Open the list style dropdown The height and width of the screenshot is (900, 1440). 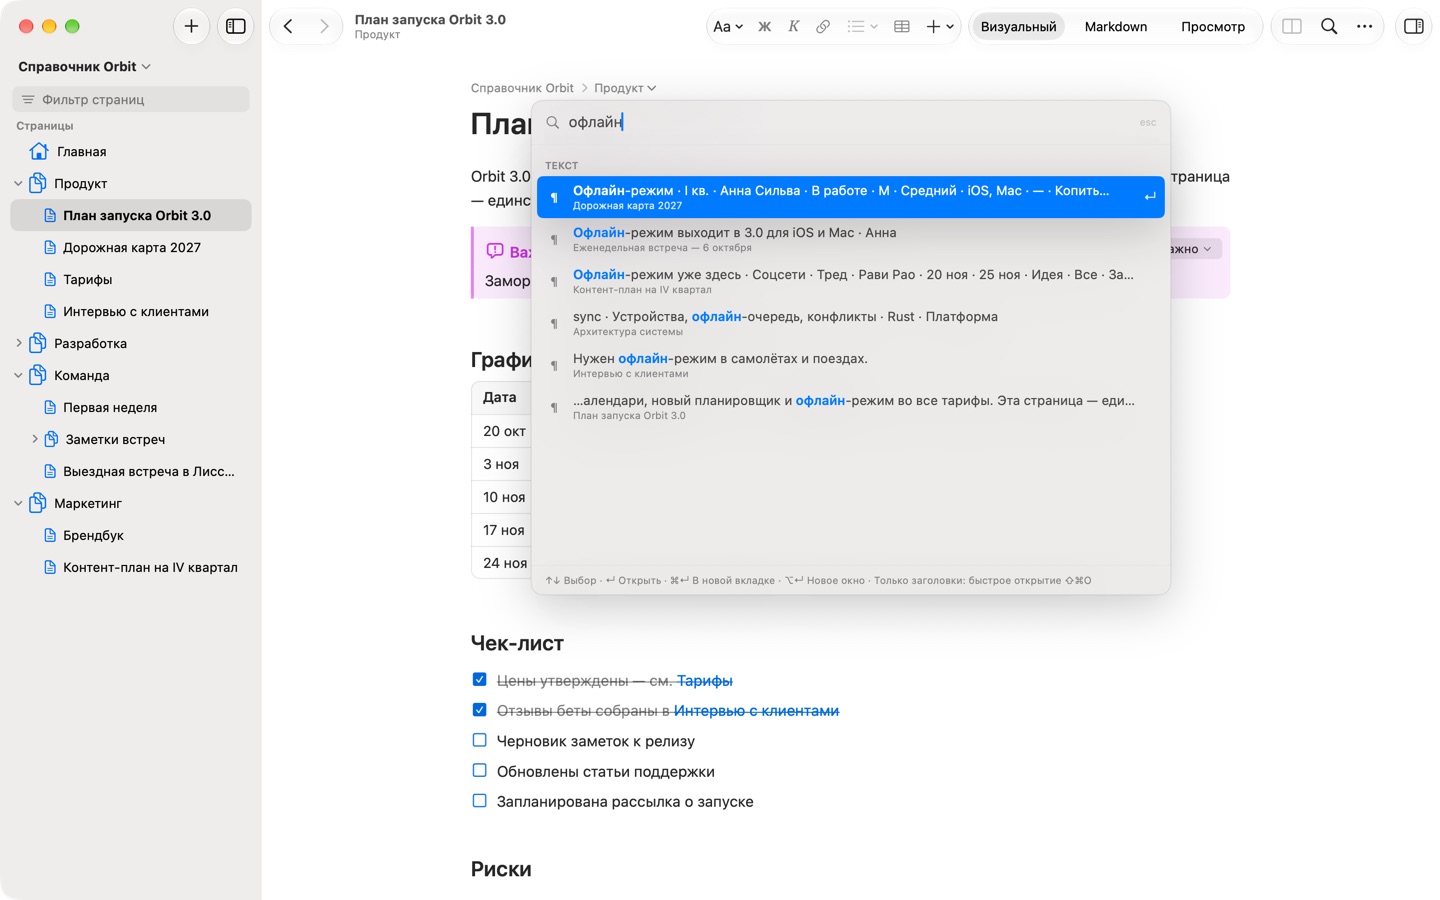(x=862, y=27)
